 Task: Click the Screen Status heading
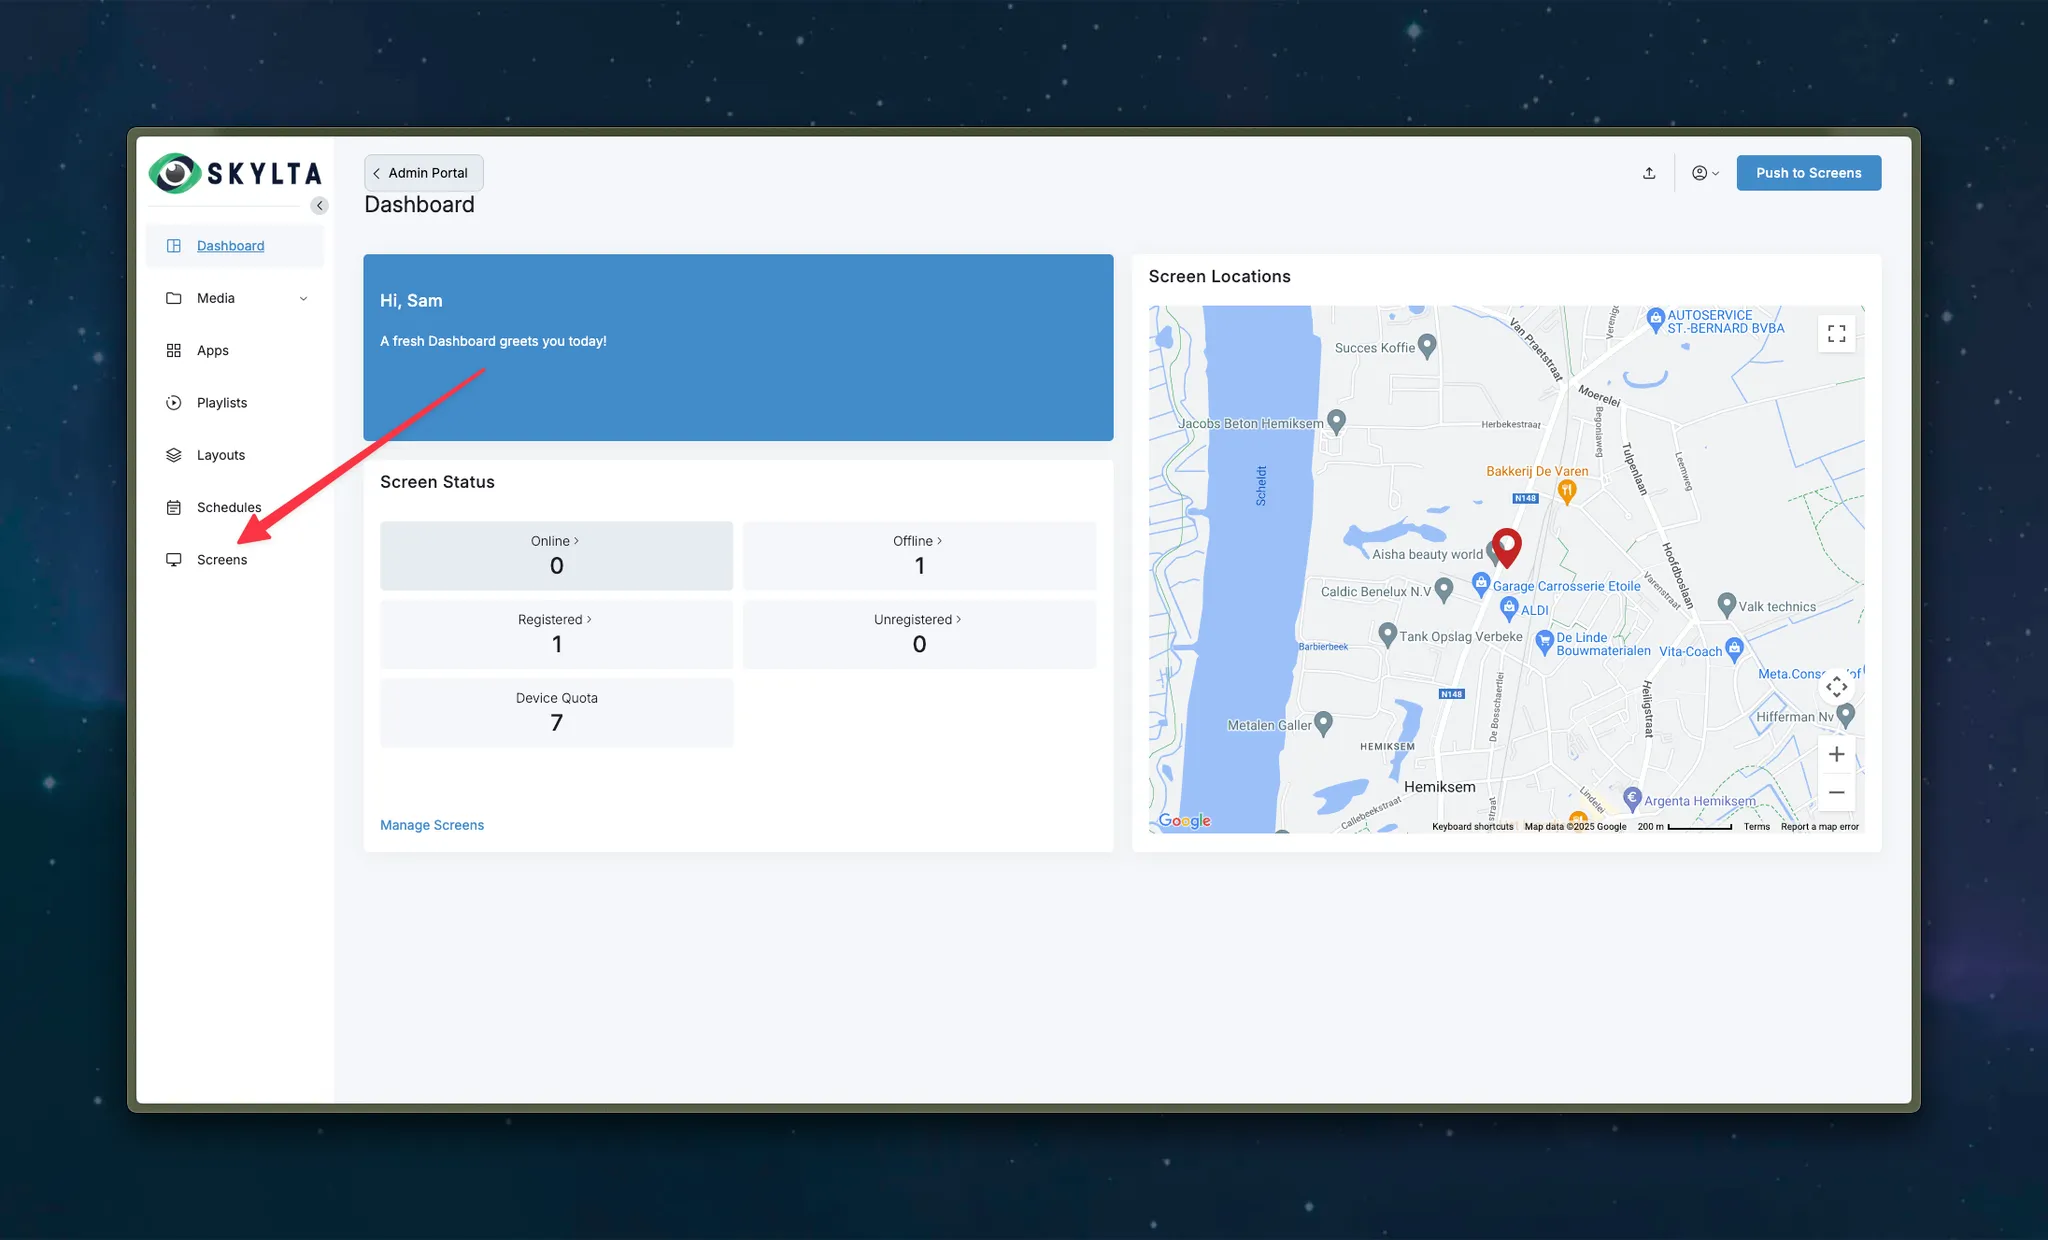pos(437,482)
